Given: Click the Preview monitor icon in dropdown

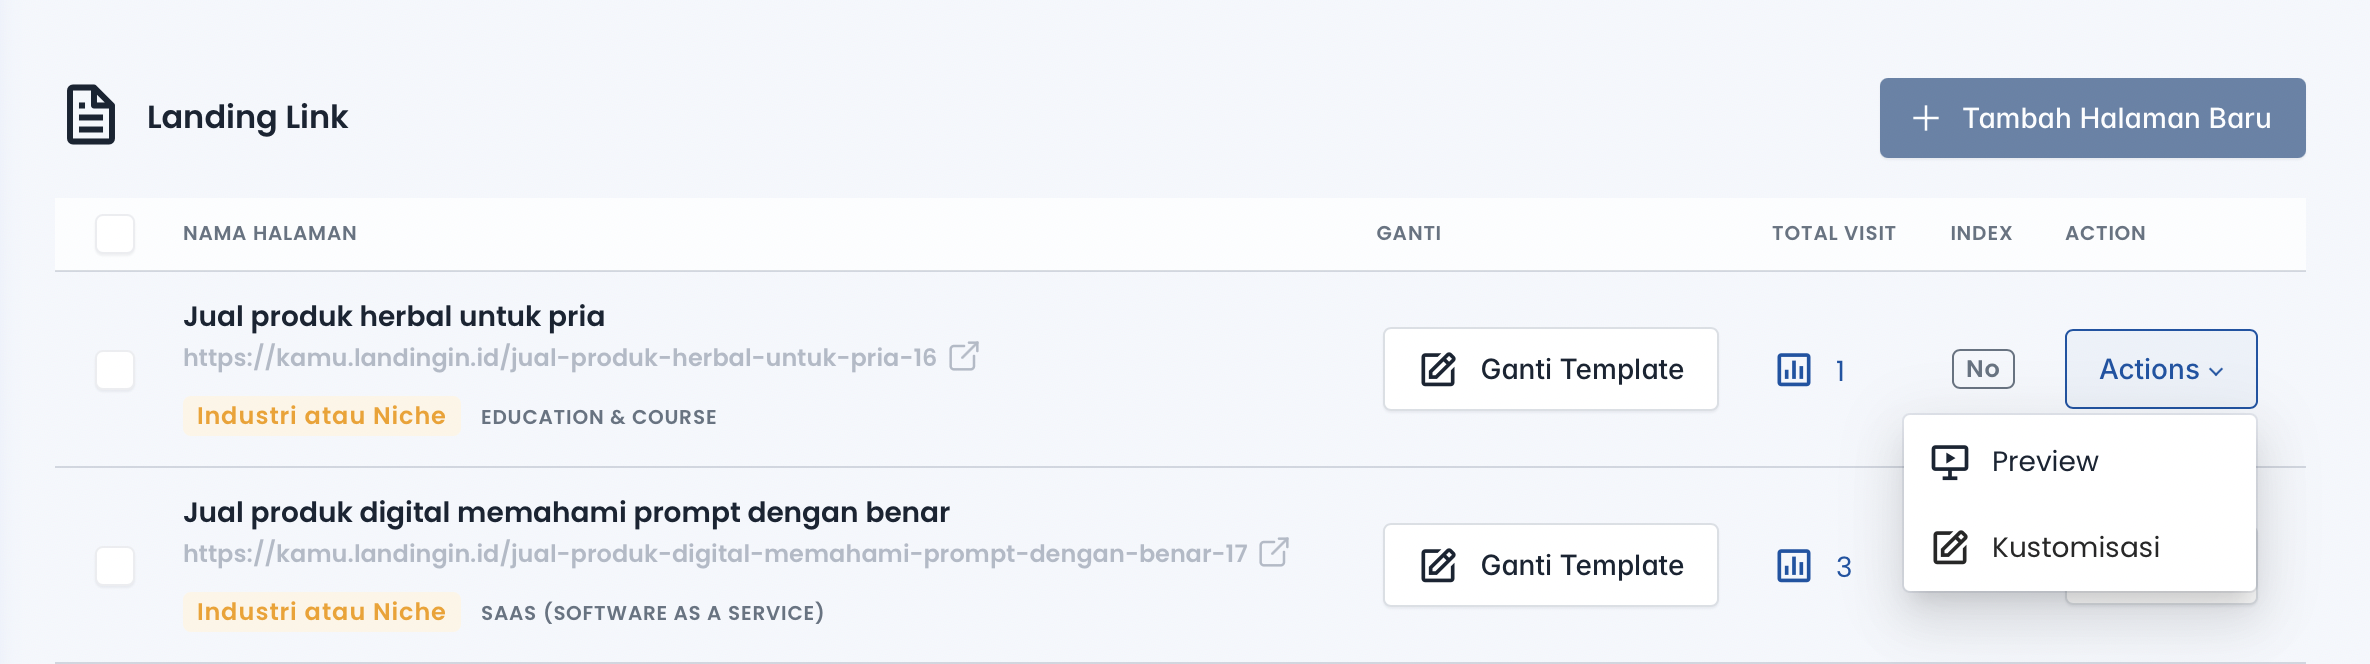Looking at the screenshot, I should tap(1950, 462).
